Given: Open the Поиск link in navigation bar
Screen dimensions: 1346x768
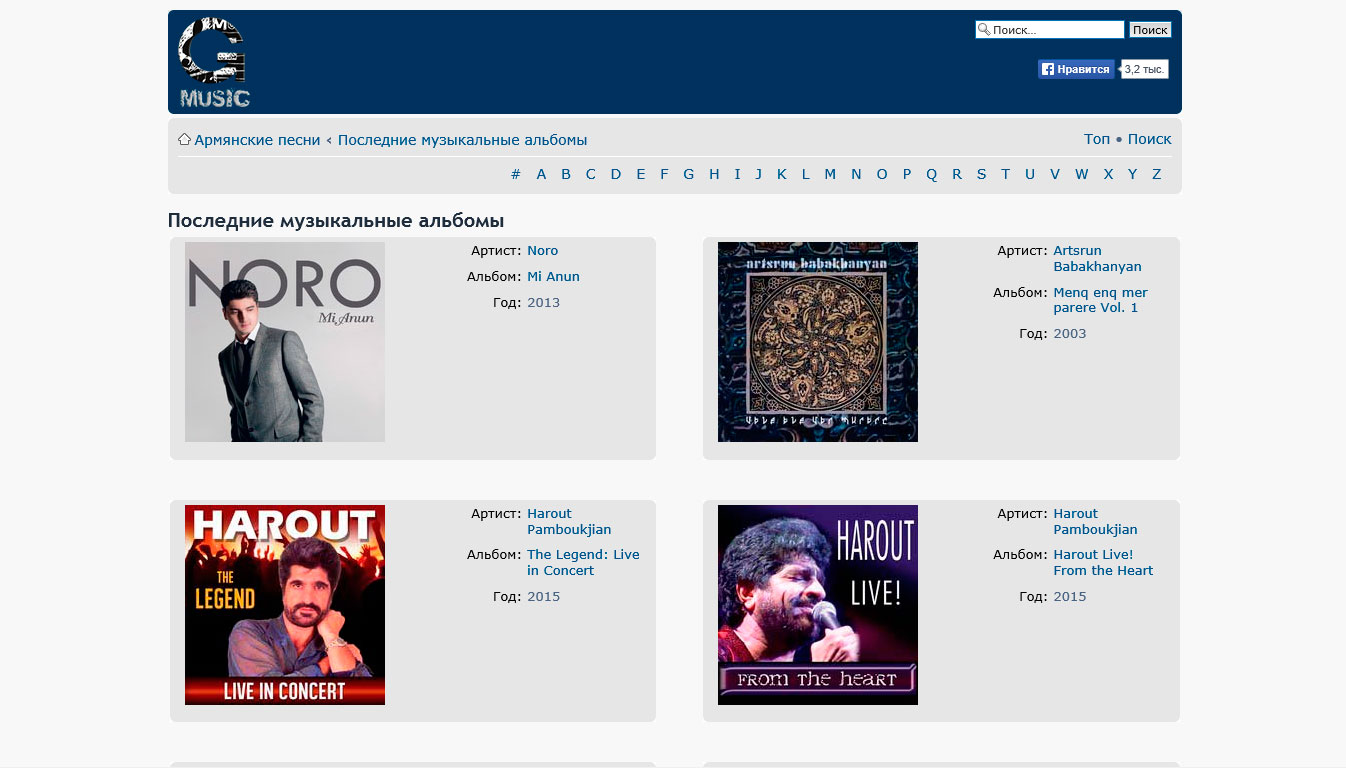Looking at the screenshot, I should tap(1149, 139).
